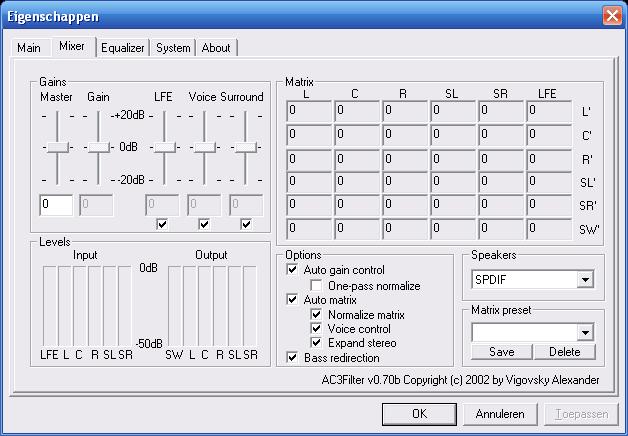Viewport: 628px width, 436px height.
Task: Click the Master gain slider handle
Action: 57,147
